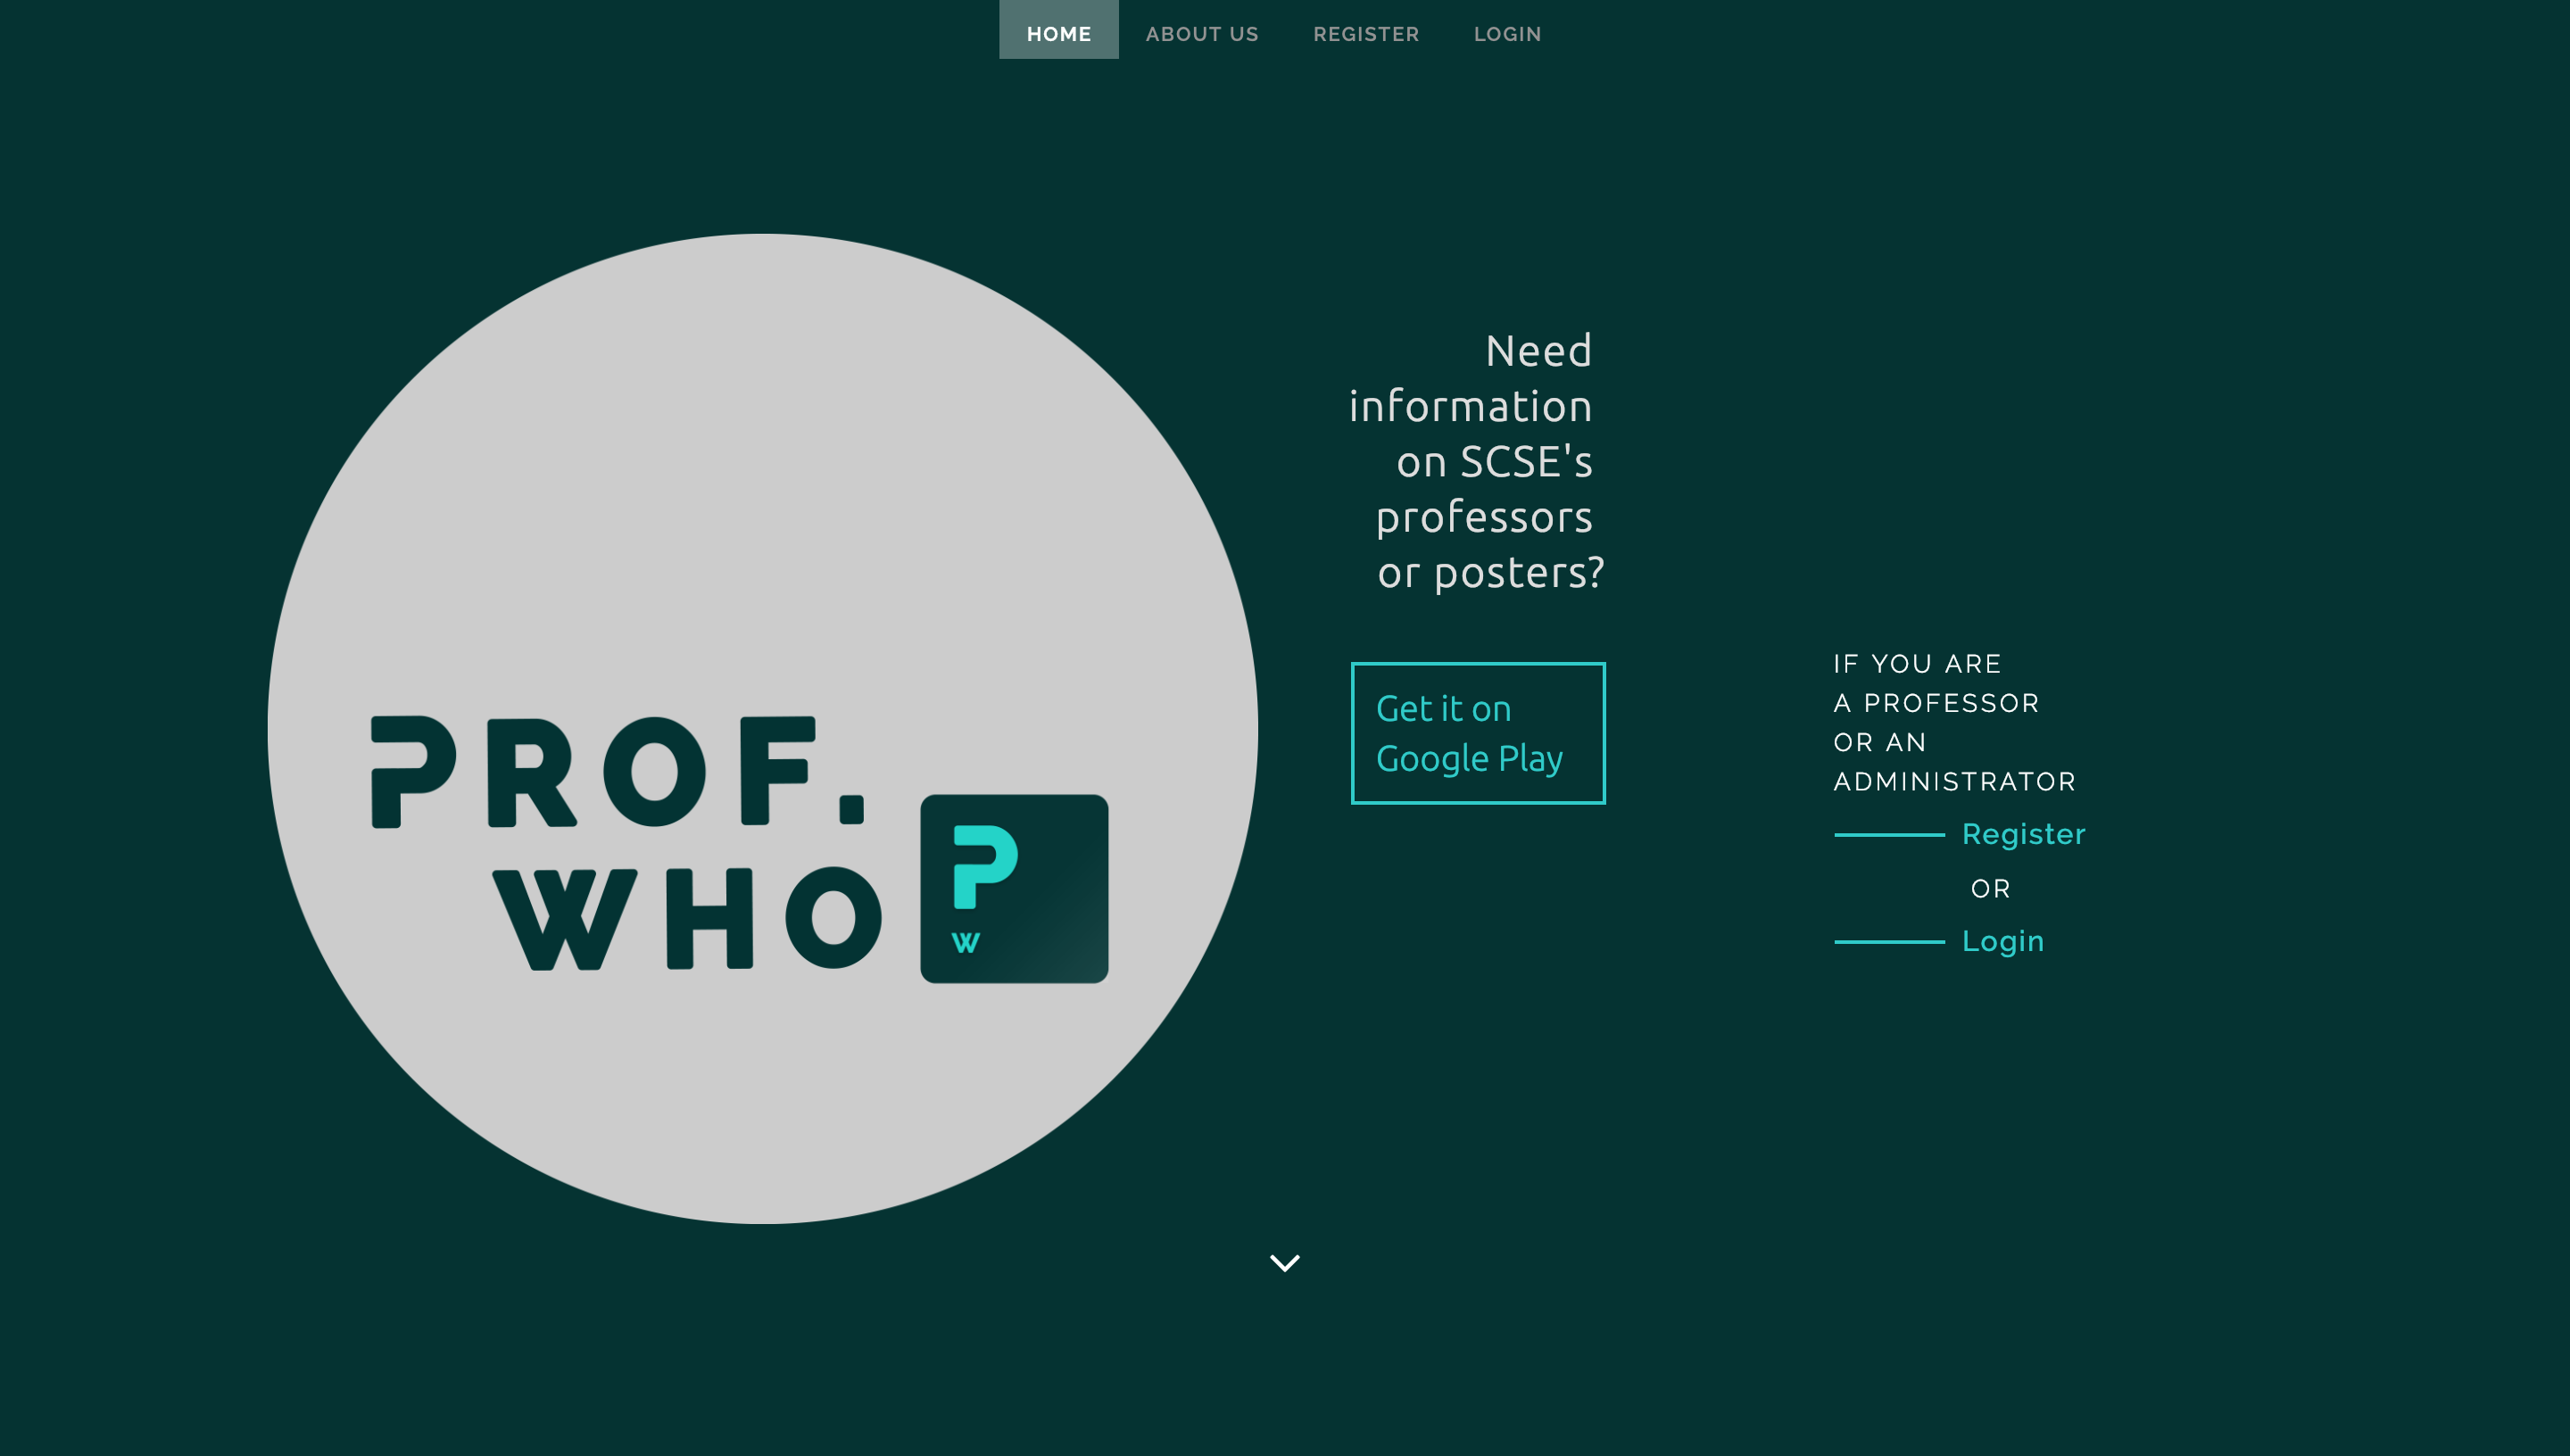Go to REGISTER in top navigation

coord(1365,33)
